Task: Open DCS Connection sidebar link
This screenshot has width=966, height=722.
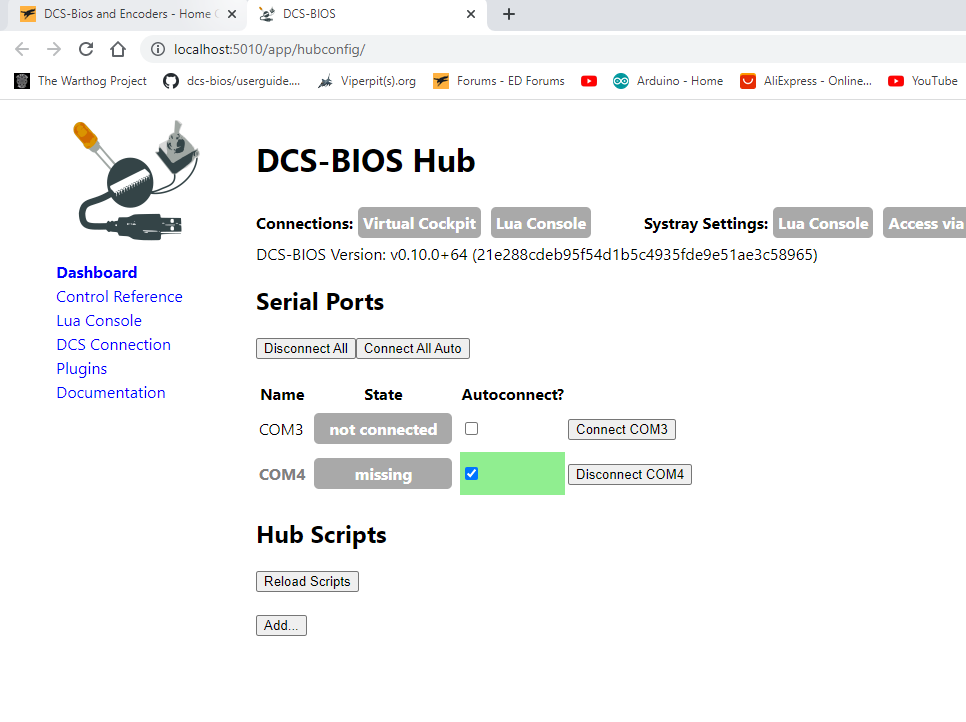Action: tap(113, 345)
